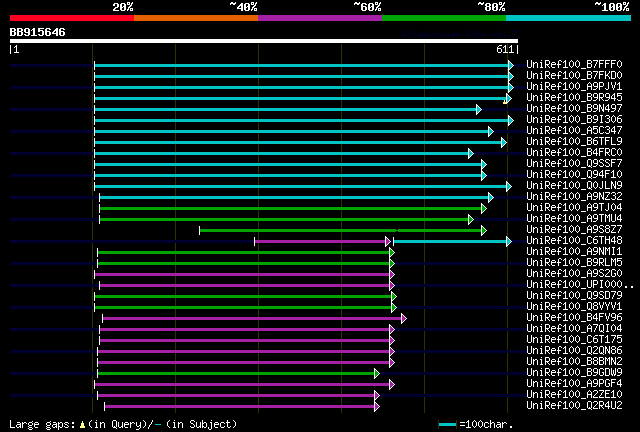
Task: Open the UniRef100_B7FFF0 hit label
Action: pyautogui.click(x=574, y=65)
